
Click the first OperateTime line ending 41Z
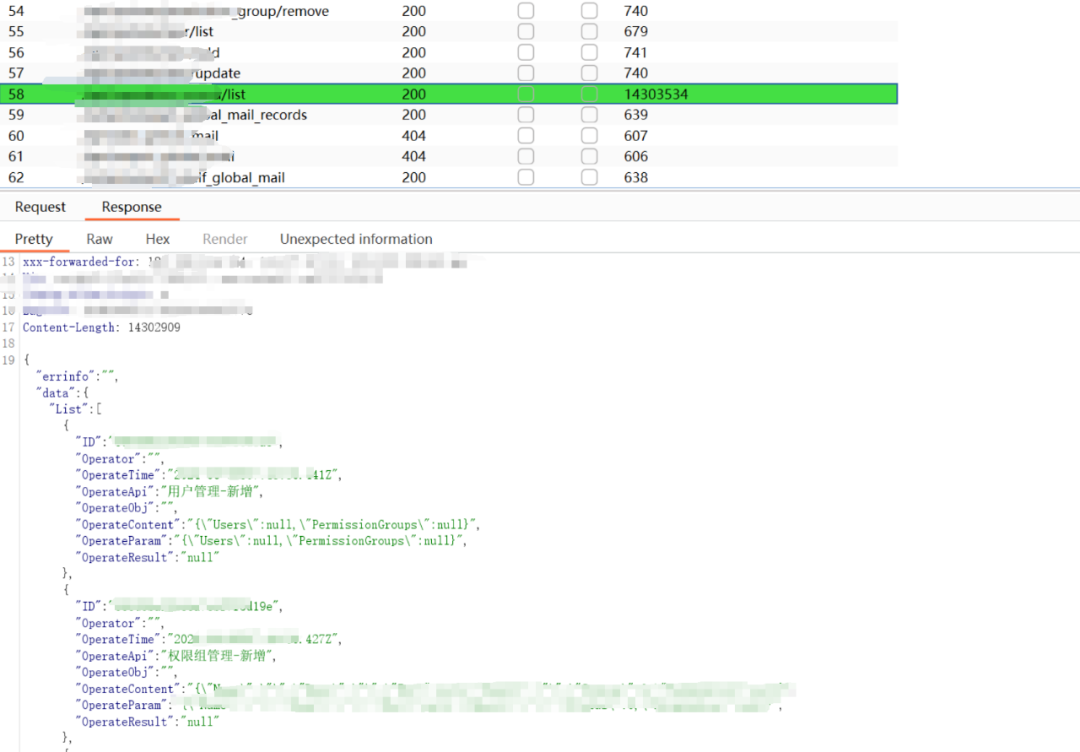pyautogui.click(x=209, y=475)
